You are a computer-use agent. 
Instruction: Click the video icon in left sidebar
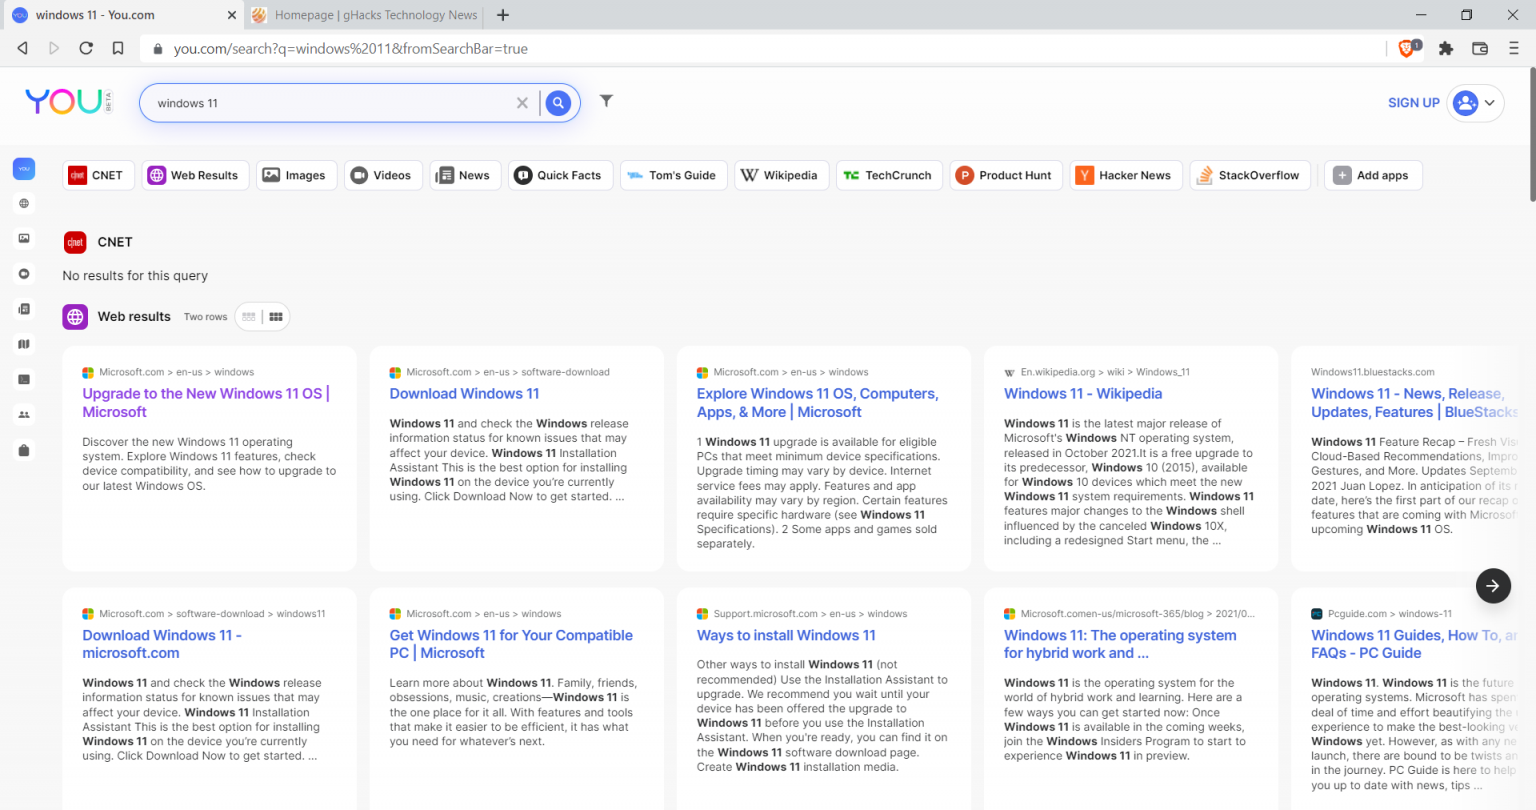(x=24, y=273)
